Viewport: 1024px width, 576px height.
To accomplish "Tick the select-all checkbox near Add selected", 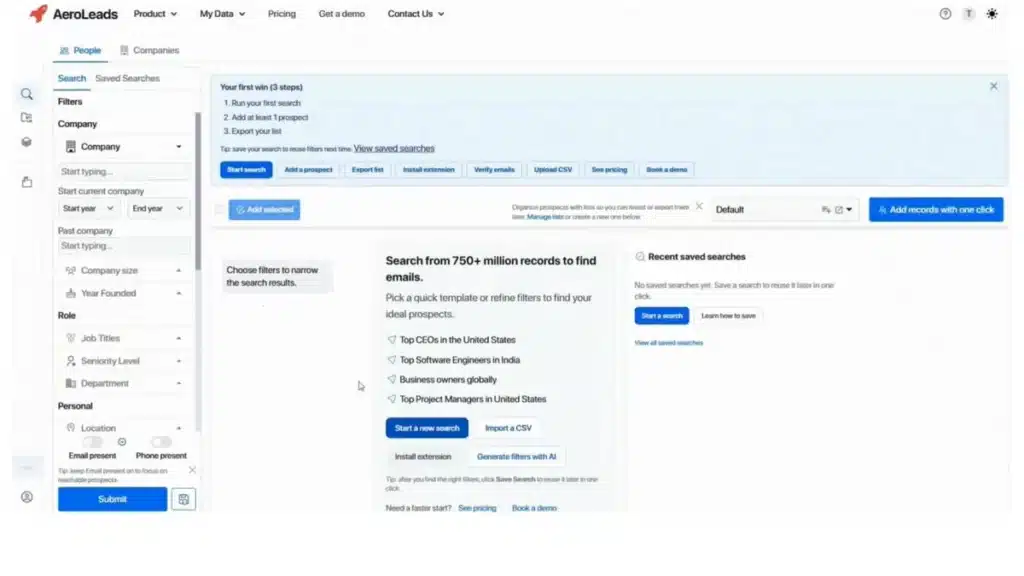I will click(219, 210).
